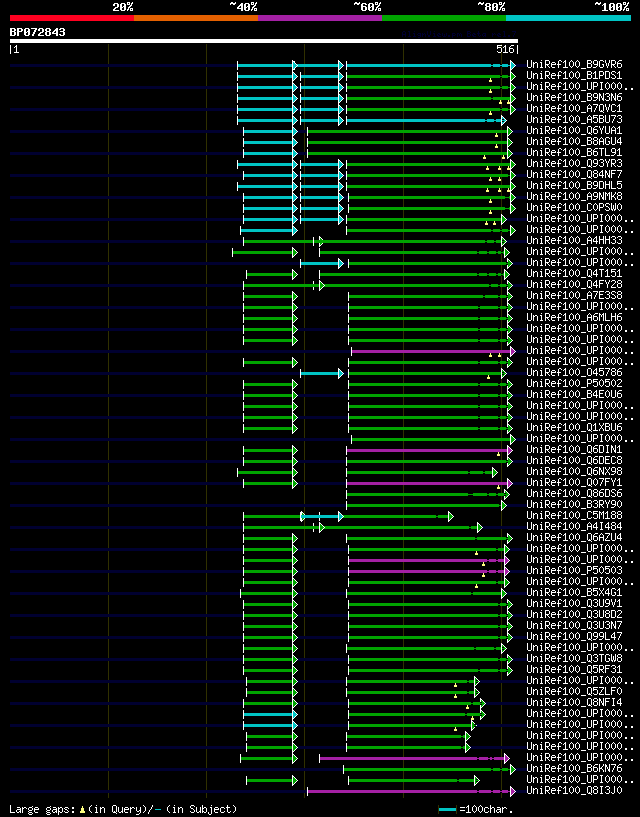The width and height of the screenshot is (640, 817).
Task: Select the UniRef100_A7E3S8 label
Action: click(x=574, y=295)
